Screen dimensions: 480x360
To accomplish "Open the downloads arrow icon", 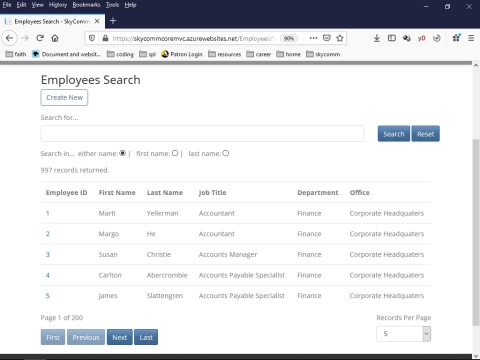I will click(x=377, y=38).
